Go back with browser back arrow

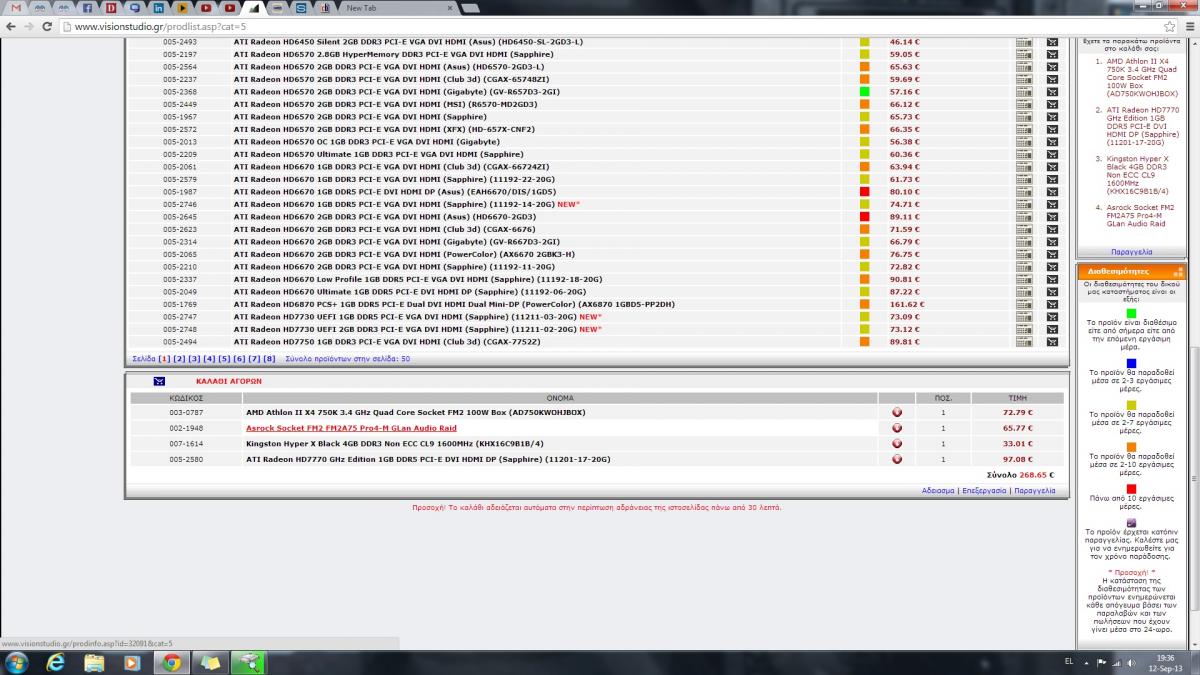point(9,26)
